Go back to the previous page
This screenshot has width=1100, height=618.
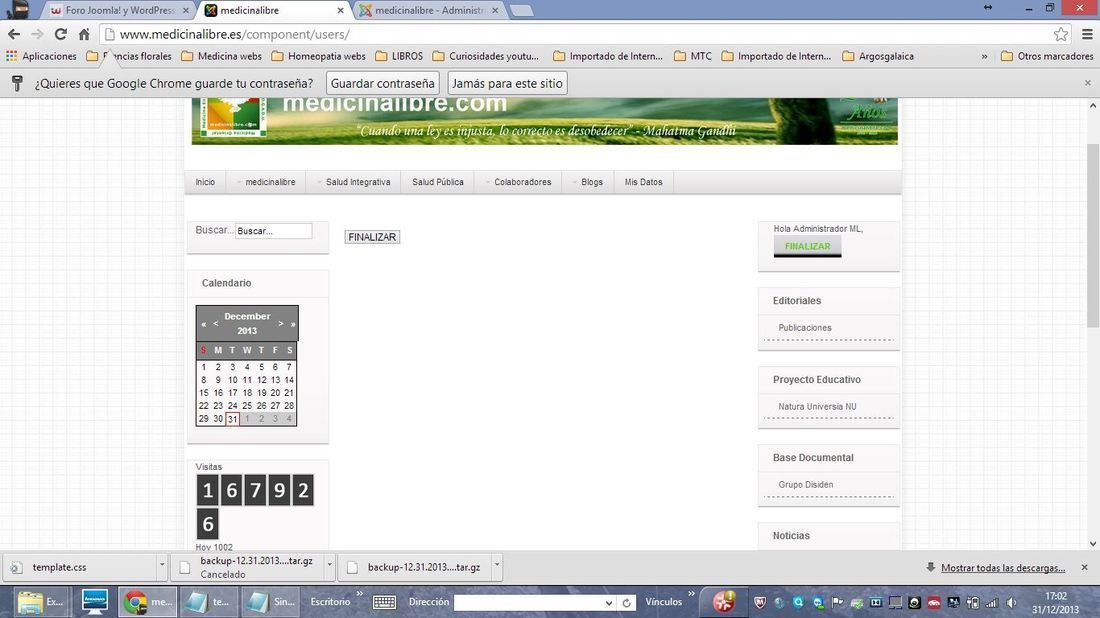click(14, 34)
